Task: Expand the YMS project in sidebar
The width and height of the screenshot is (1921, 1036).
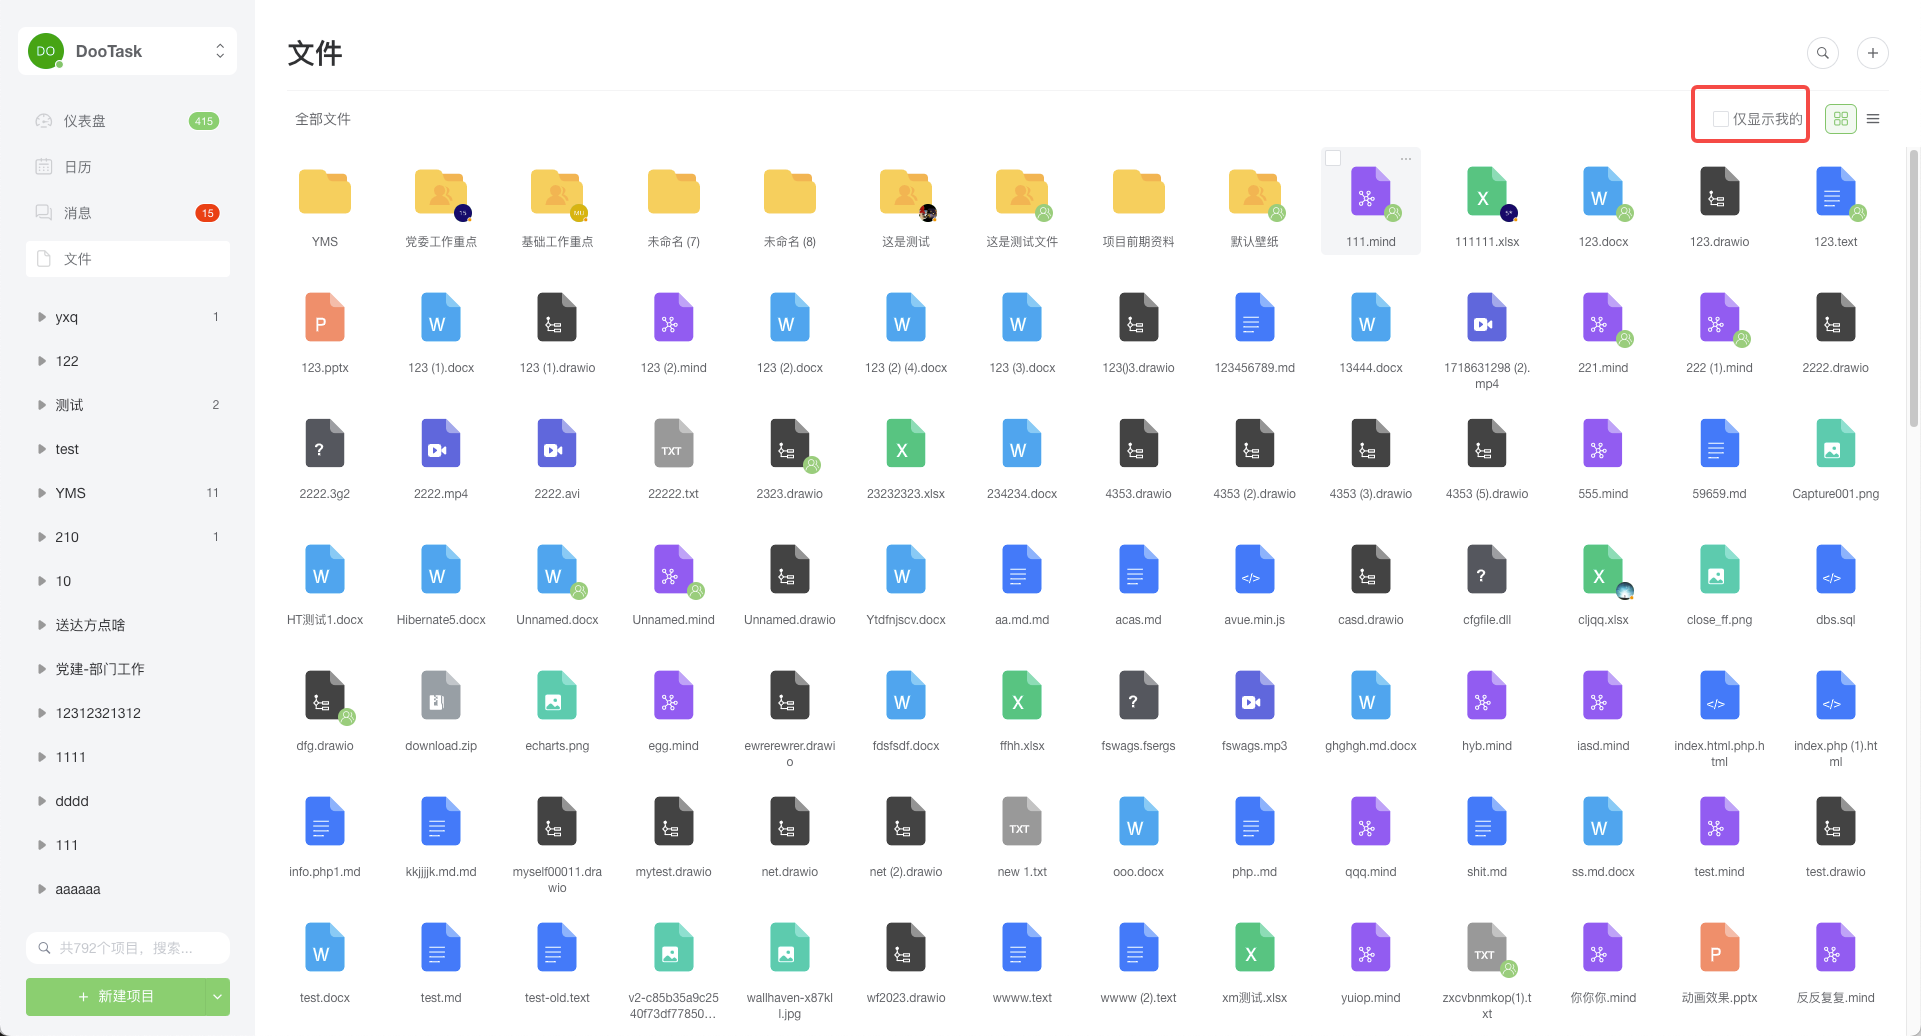Action: [x=41, y=492]
